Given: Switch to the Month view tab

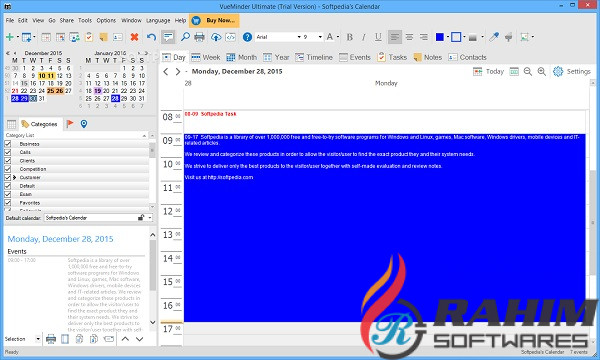Looking at the screenshot, I should 241,57.
